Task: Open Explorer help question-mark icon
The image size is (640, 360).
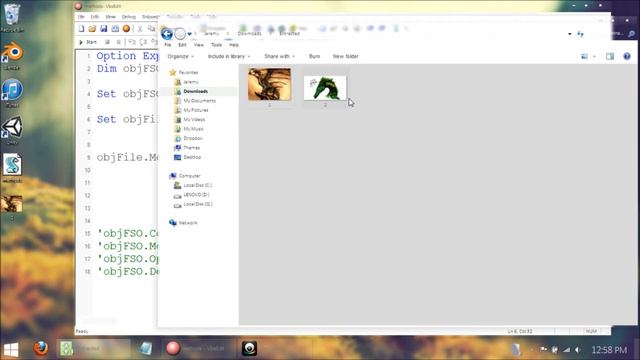Action: coord(627,56)
